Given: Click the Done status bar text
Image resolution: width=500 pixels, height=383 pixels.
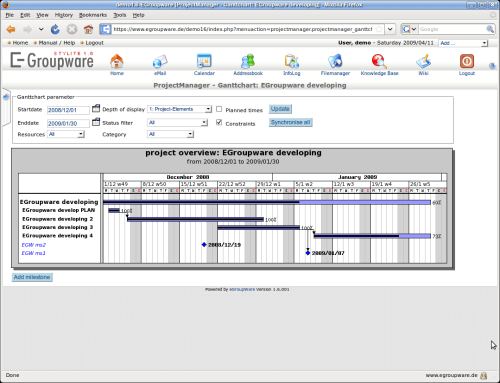Looking at the screenshot, I should click(12, 375).
